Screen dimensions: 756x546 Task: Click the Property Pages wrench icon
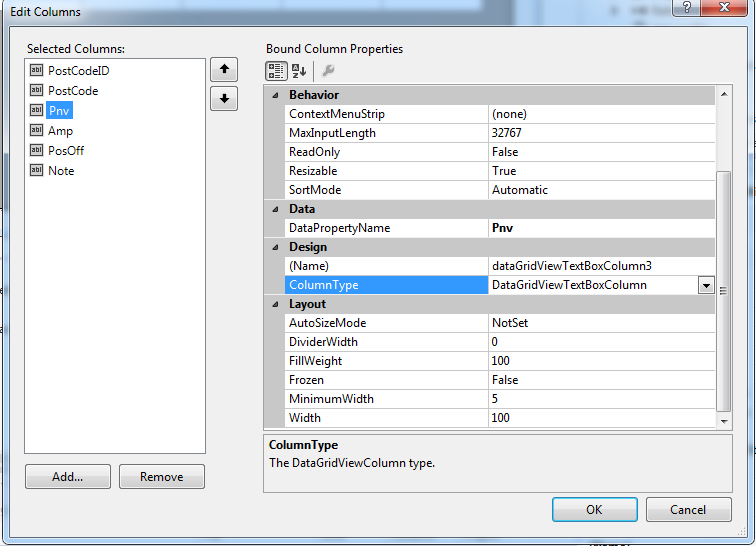[x=328, y=71]
